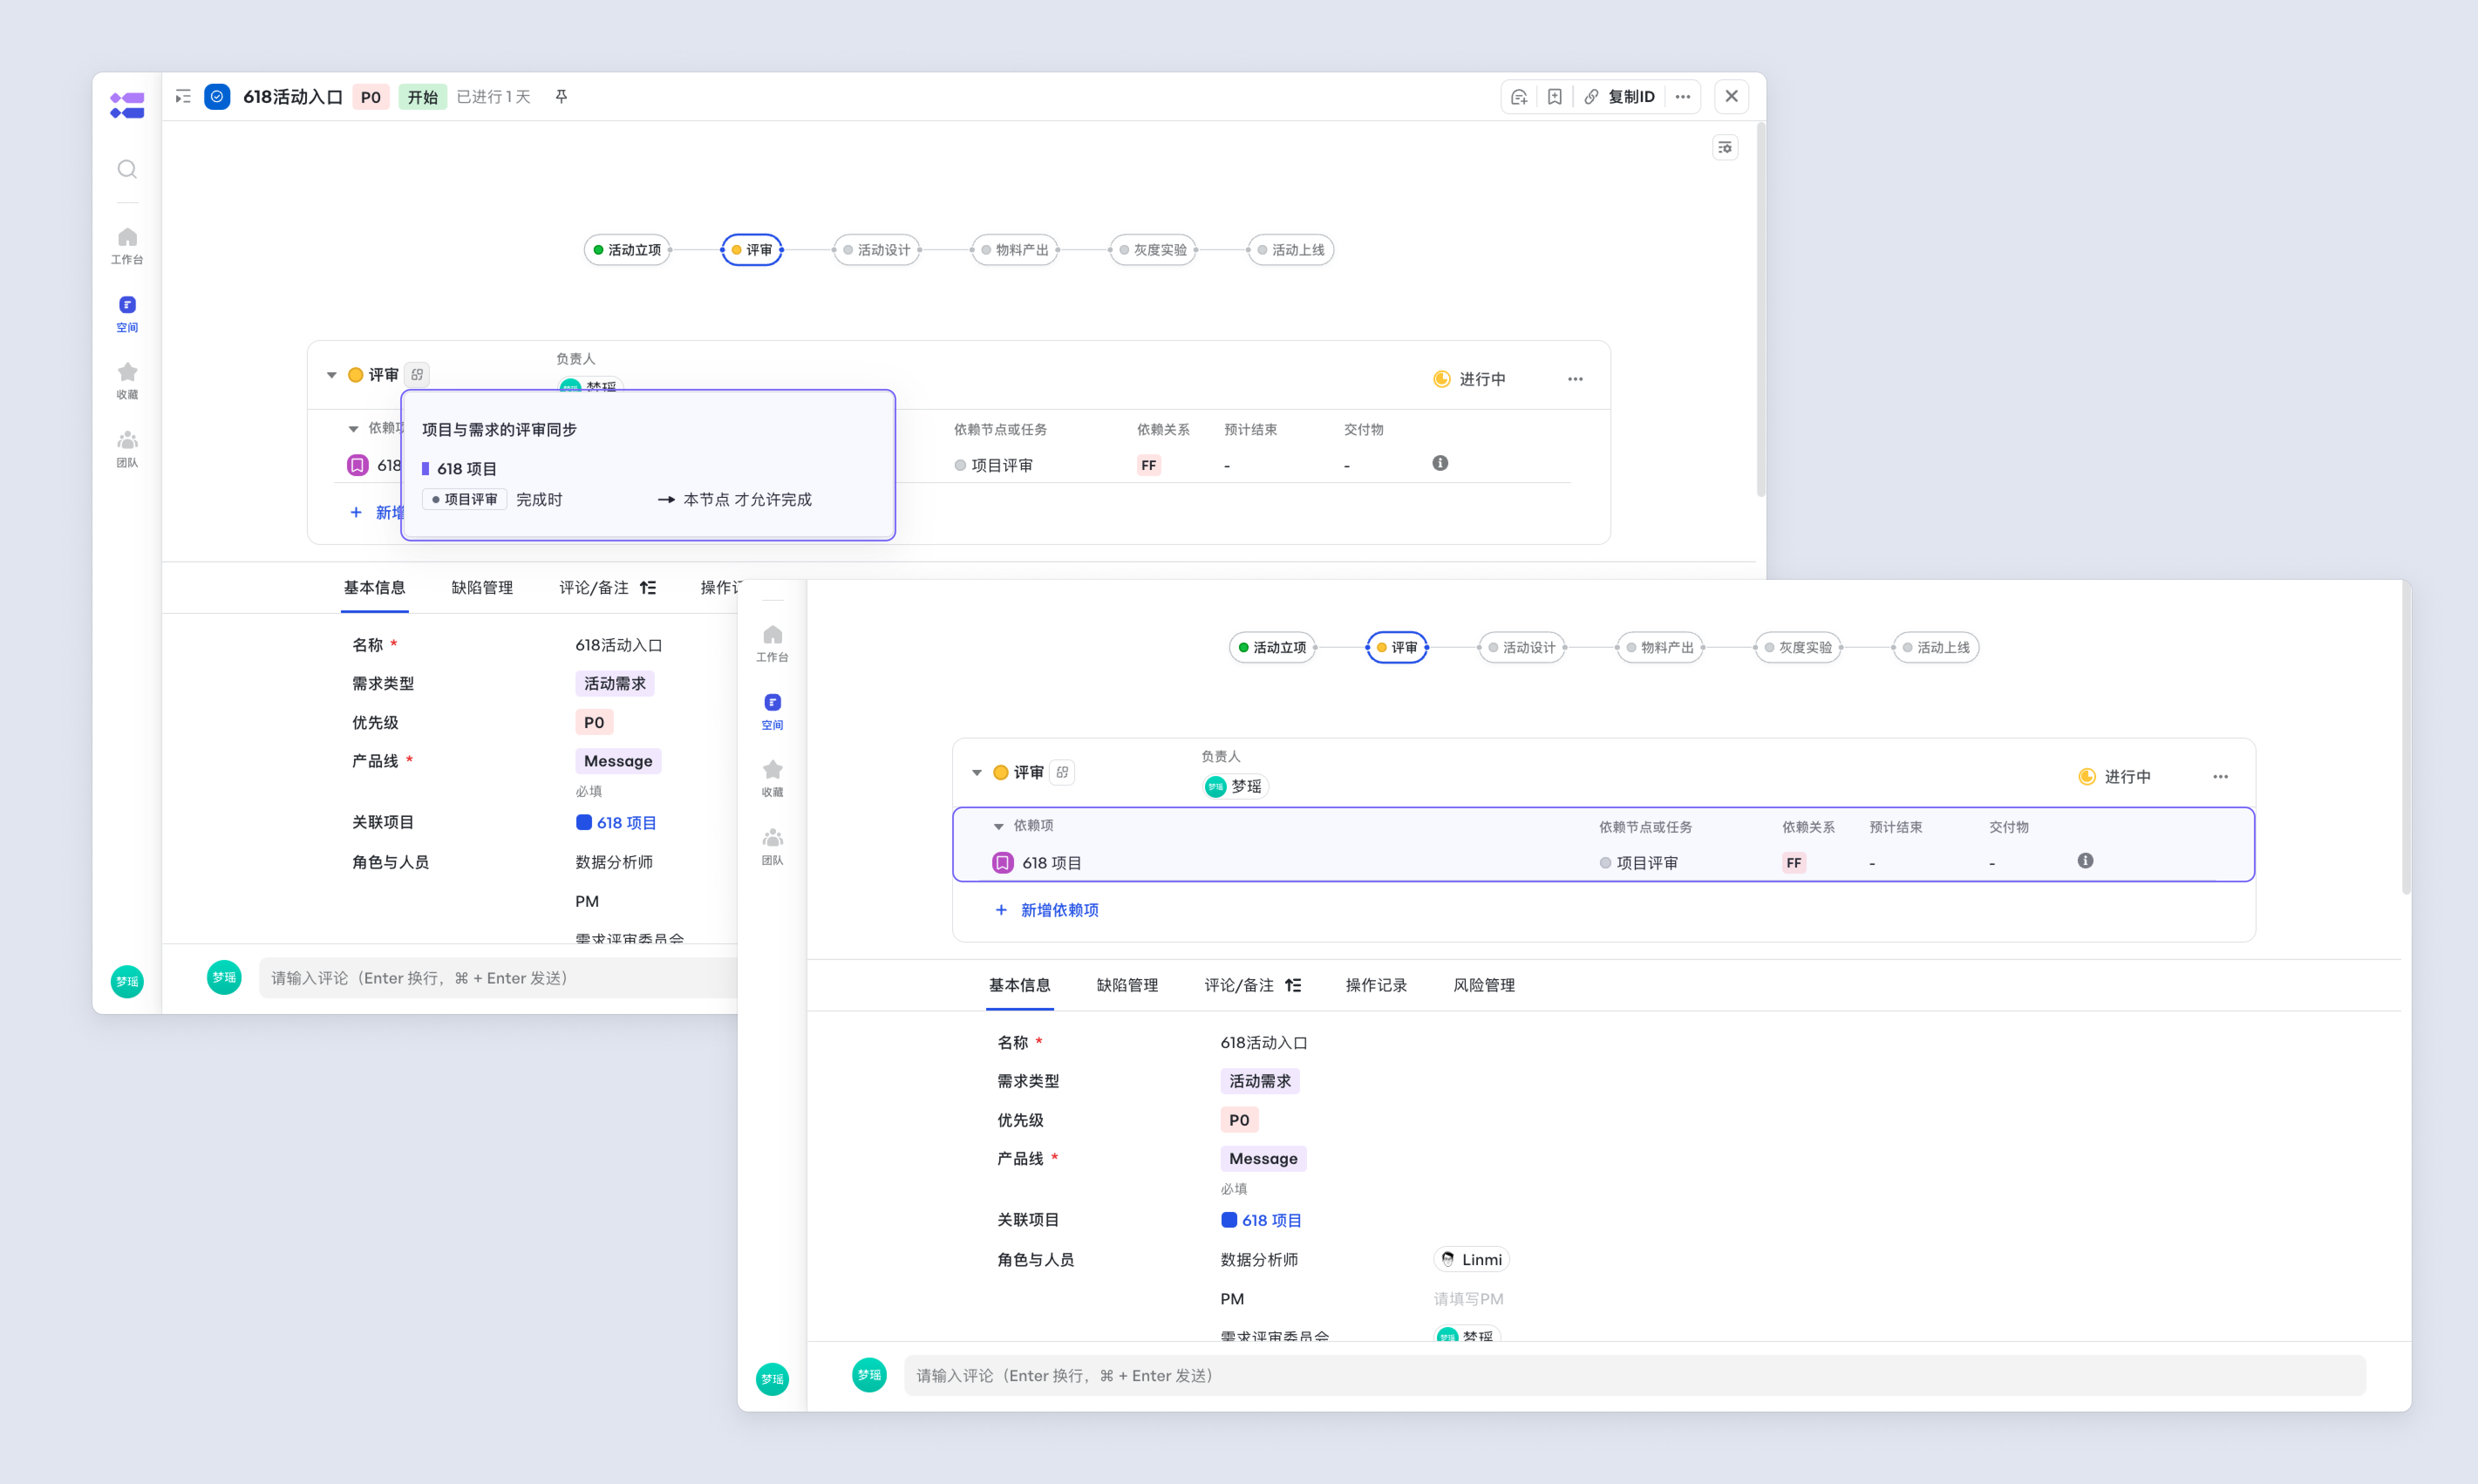Select the 活动立项 workflow node in the back window
2478x1484 pixels.
pyautogui.click(x=627, y=250)
